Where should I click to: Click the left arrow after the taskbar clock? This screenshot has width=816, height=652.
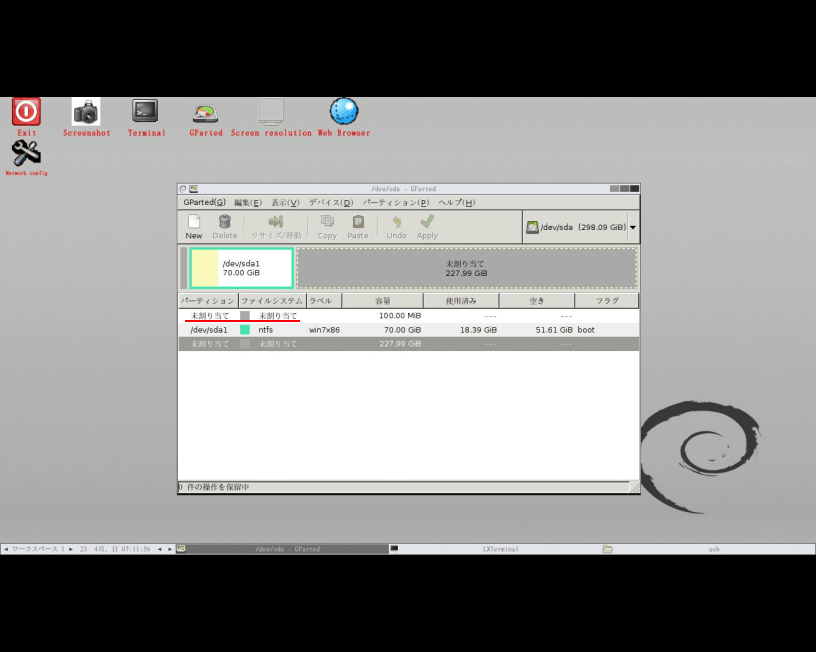point(159,549)
